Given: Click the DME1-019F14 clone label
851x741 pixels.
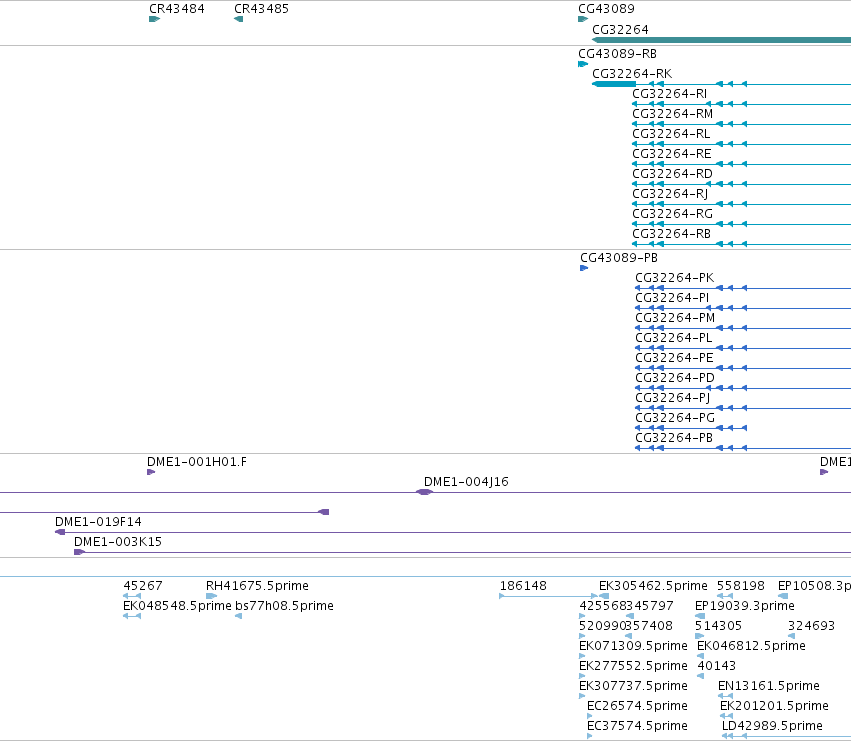Looking at the screenshot, I should 98,522.
